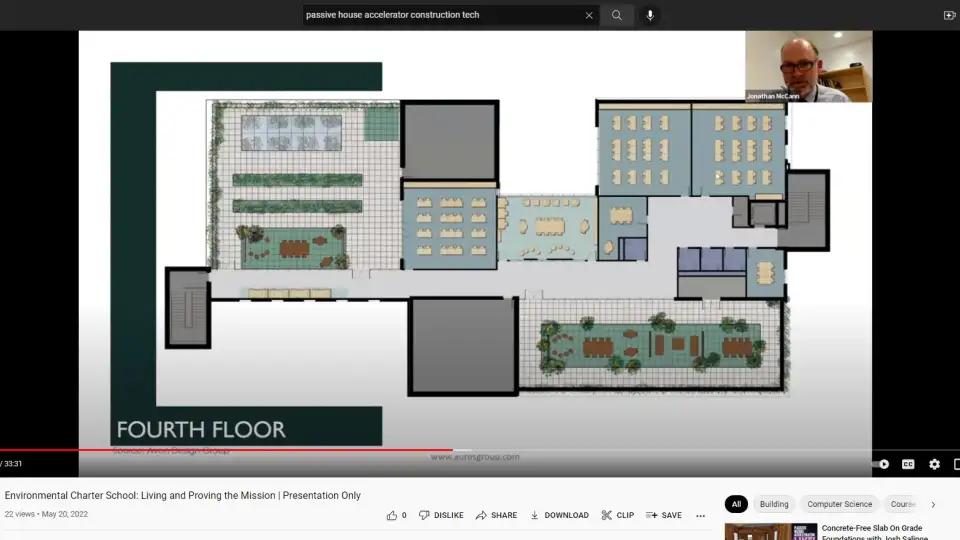Start voice search with the microphone
This screenshot has height=540, width=960.
pos(650,15)
